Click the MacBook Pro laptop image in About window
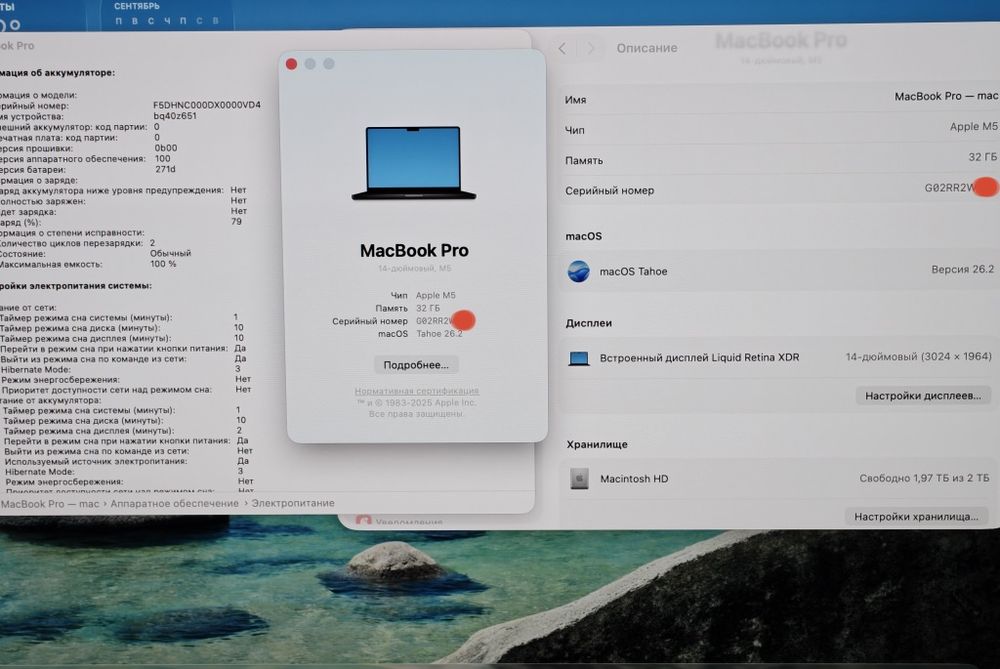Viewport: 1000px width, 669px height. (414, 163)
